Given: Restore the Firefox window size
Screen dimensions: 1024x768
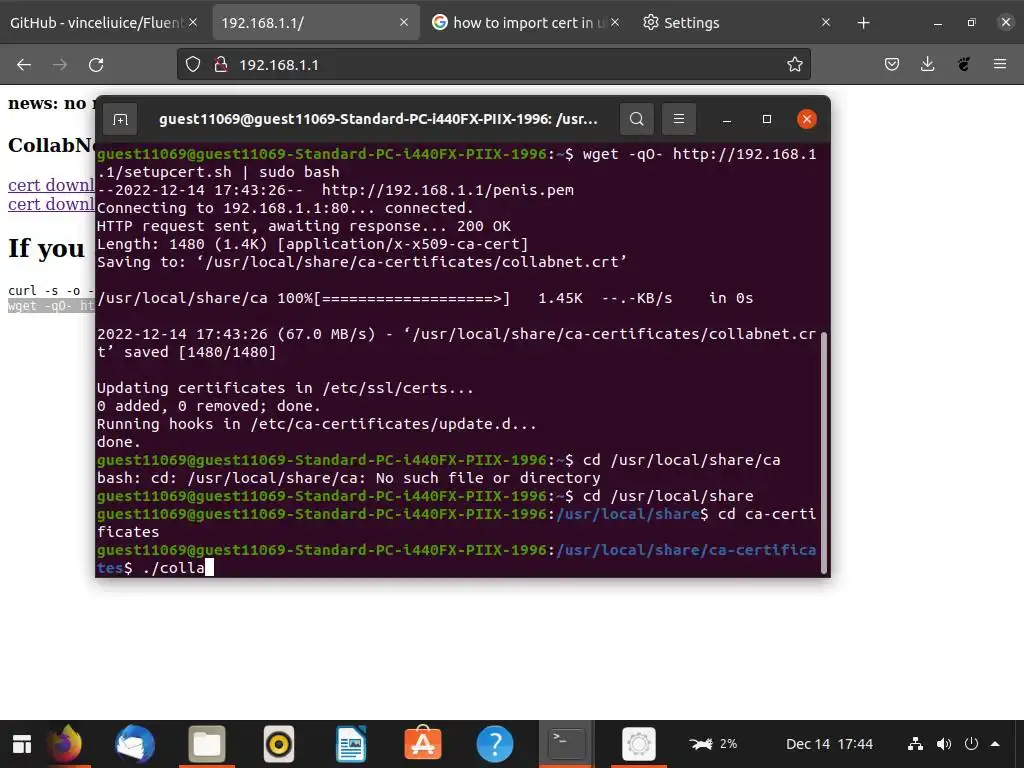Looking at the screenshot, I should [x=971, y=23].
